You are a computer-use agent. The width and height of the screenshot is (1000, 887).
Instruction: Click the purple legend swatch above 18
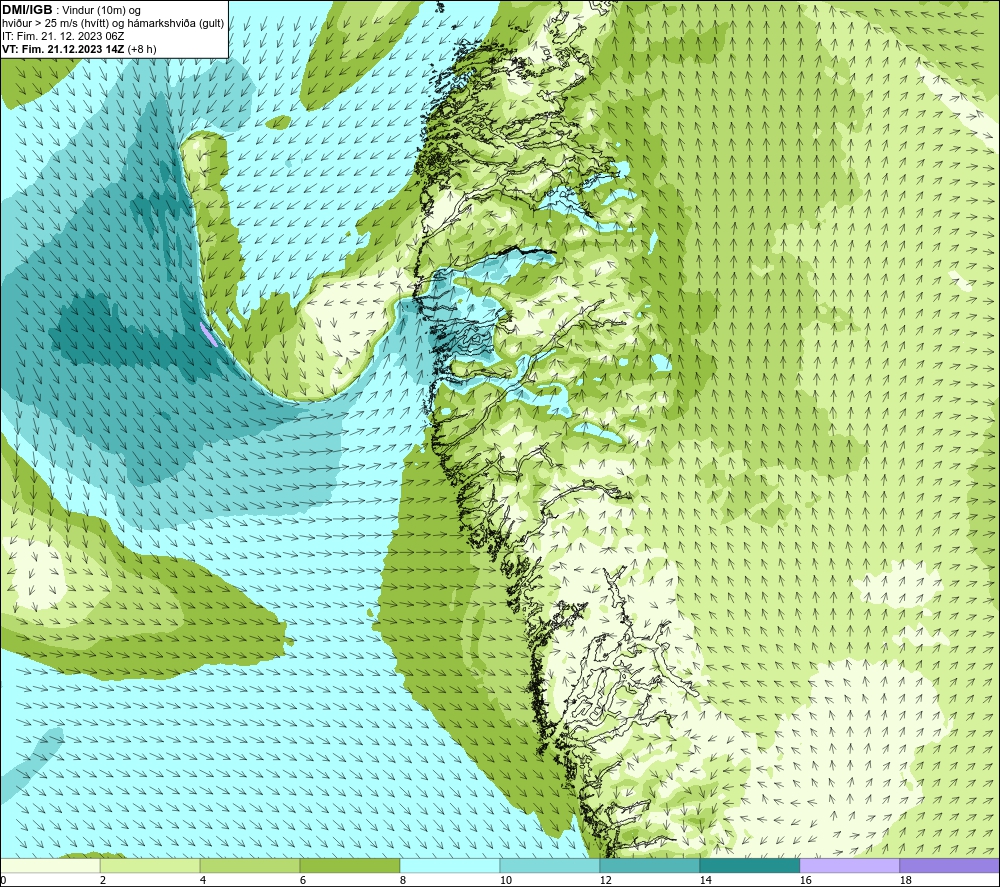(x=950, y=866)
